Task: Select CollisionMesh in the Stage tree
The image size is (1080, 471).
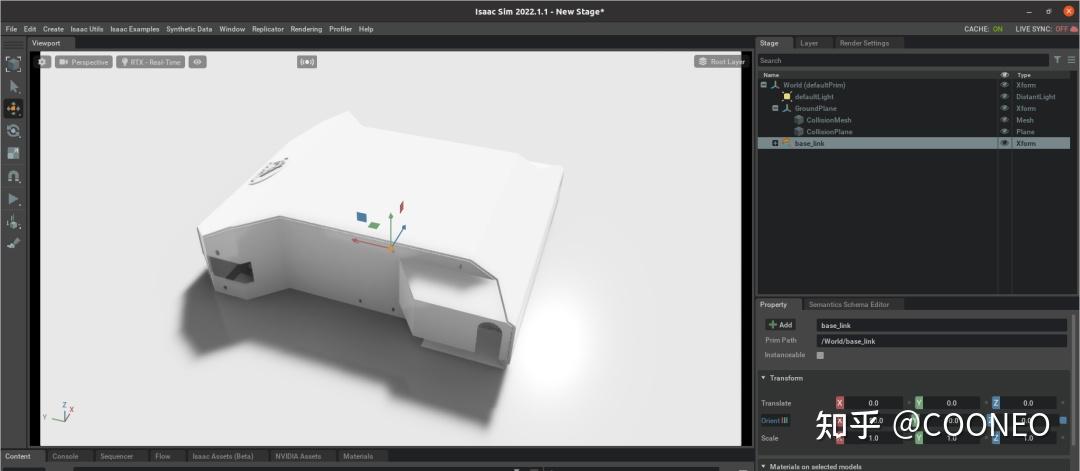Action: point(829,120)
